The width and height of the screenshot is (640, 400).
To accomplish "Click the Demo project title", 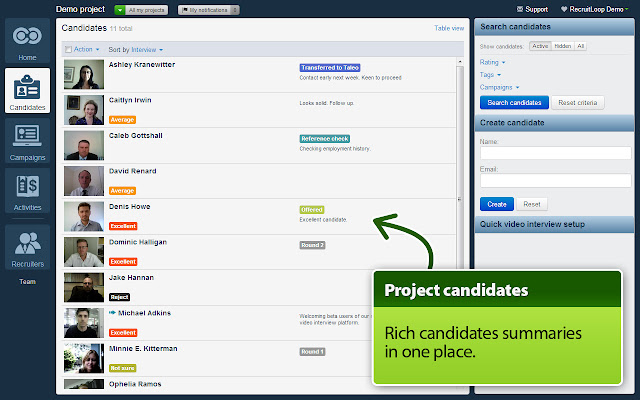I will pyautogui.click(x=80, y=9).
